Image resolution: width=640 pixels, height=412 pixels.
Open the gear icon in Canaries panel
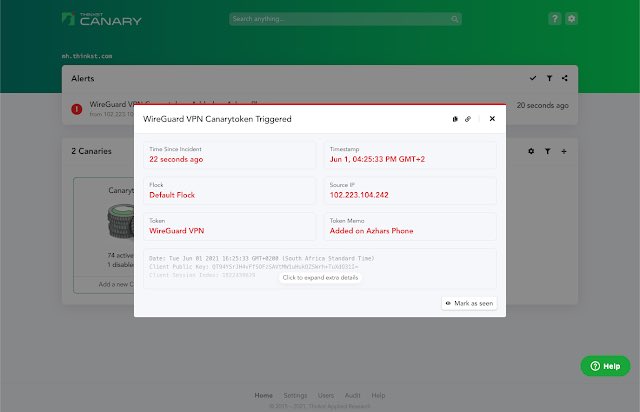[531, 151]
